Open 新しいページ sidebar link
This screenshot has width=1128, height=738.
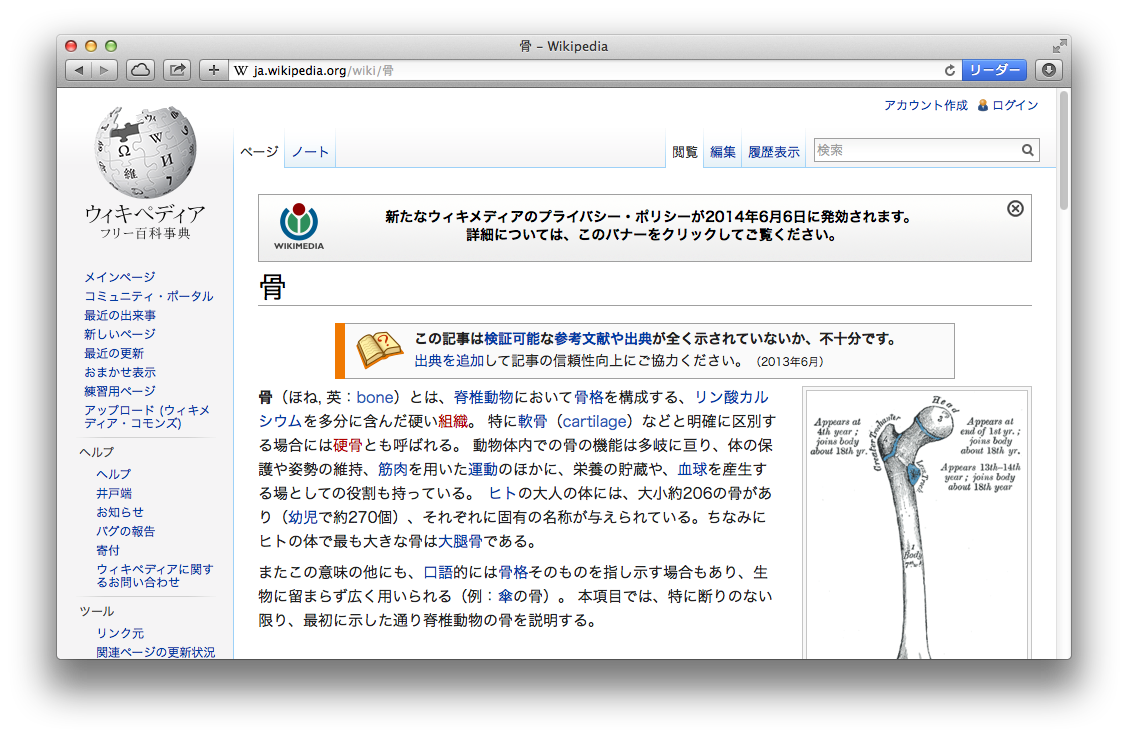pos(119,334)
